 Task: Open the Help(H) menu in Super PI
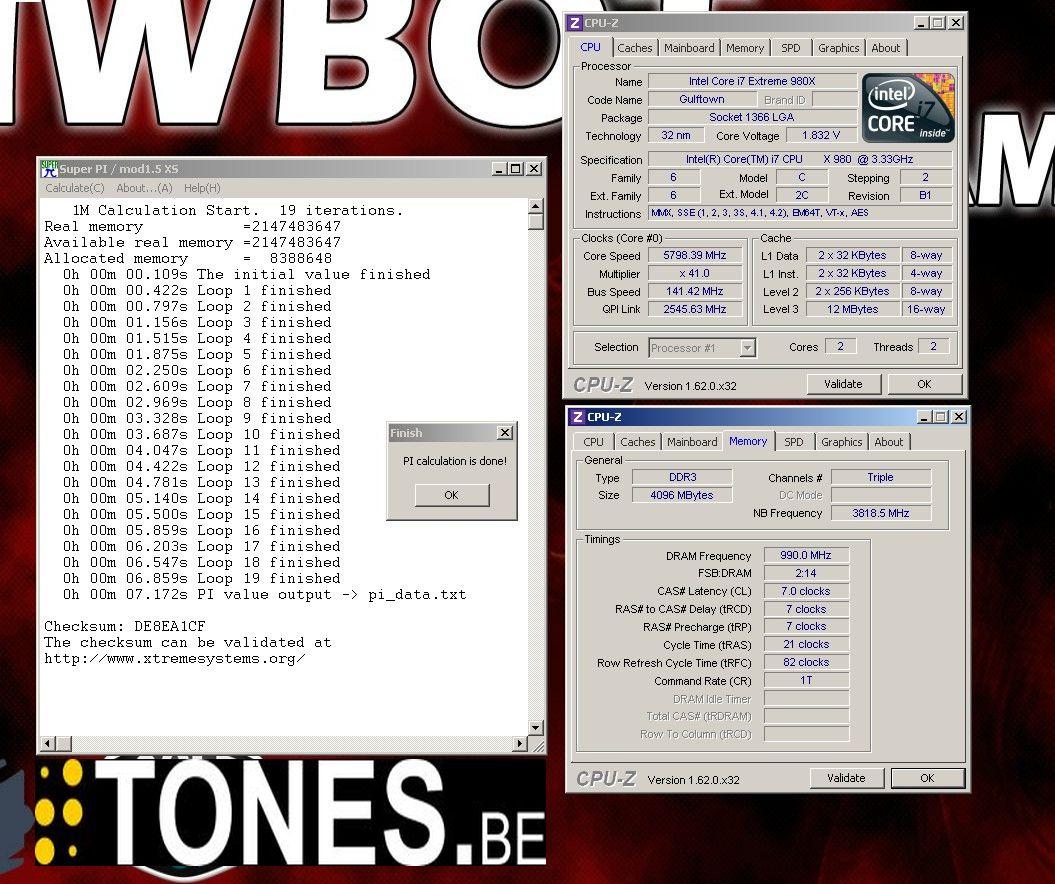[202, 188]
